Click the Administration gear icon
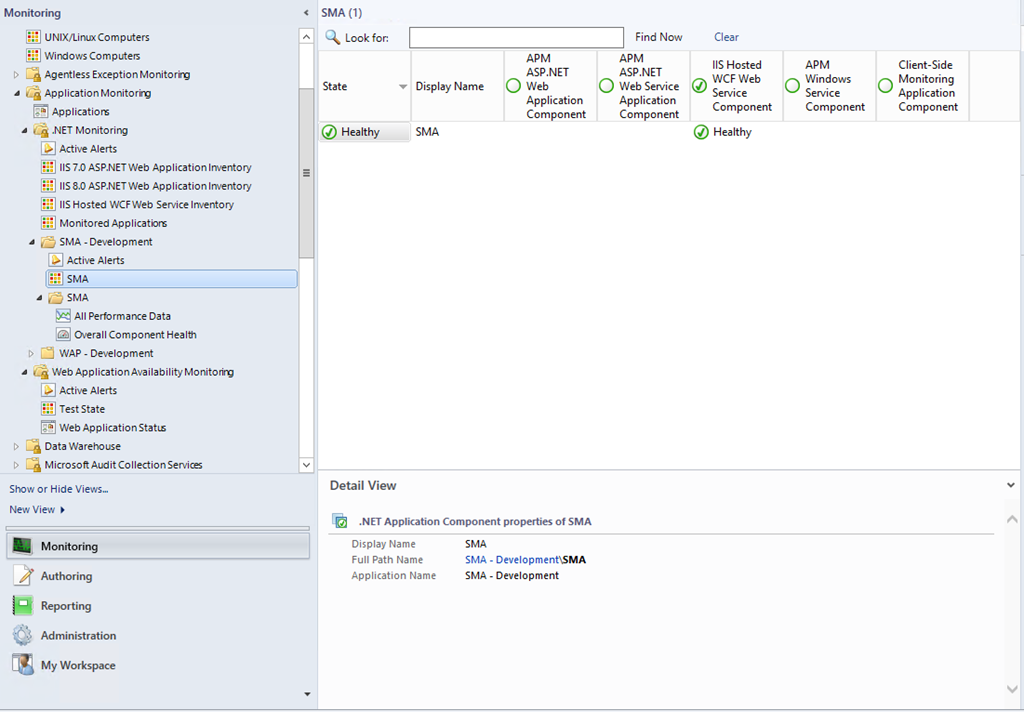Image resolution: width=1024 pixels, height=712 pixels. [x=22, y=636]
